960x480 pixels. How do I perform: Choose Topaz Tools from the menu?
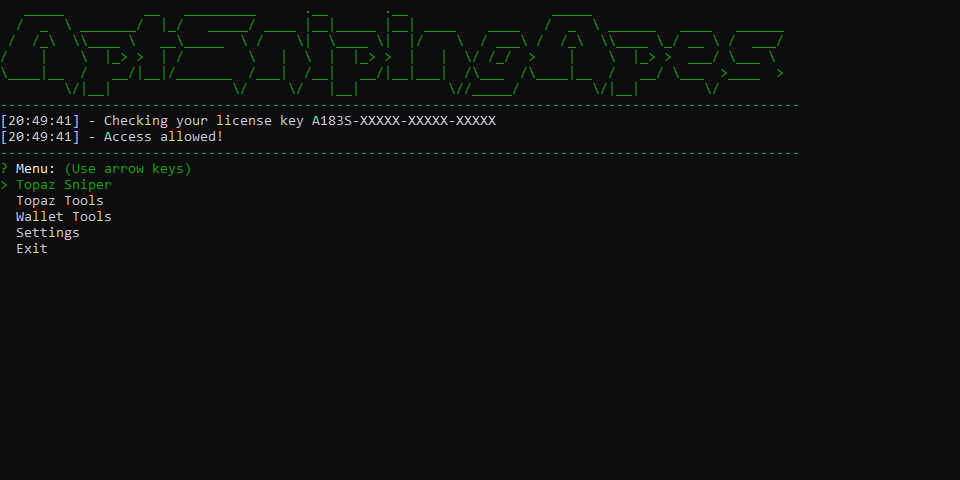tap(59, 200)
